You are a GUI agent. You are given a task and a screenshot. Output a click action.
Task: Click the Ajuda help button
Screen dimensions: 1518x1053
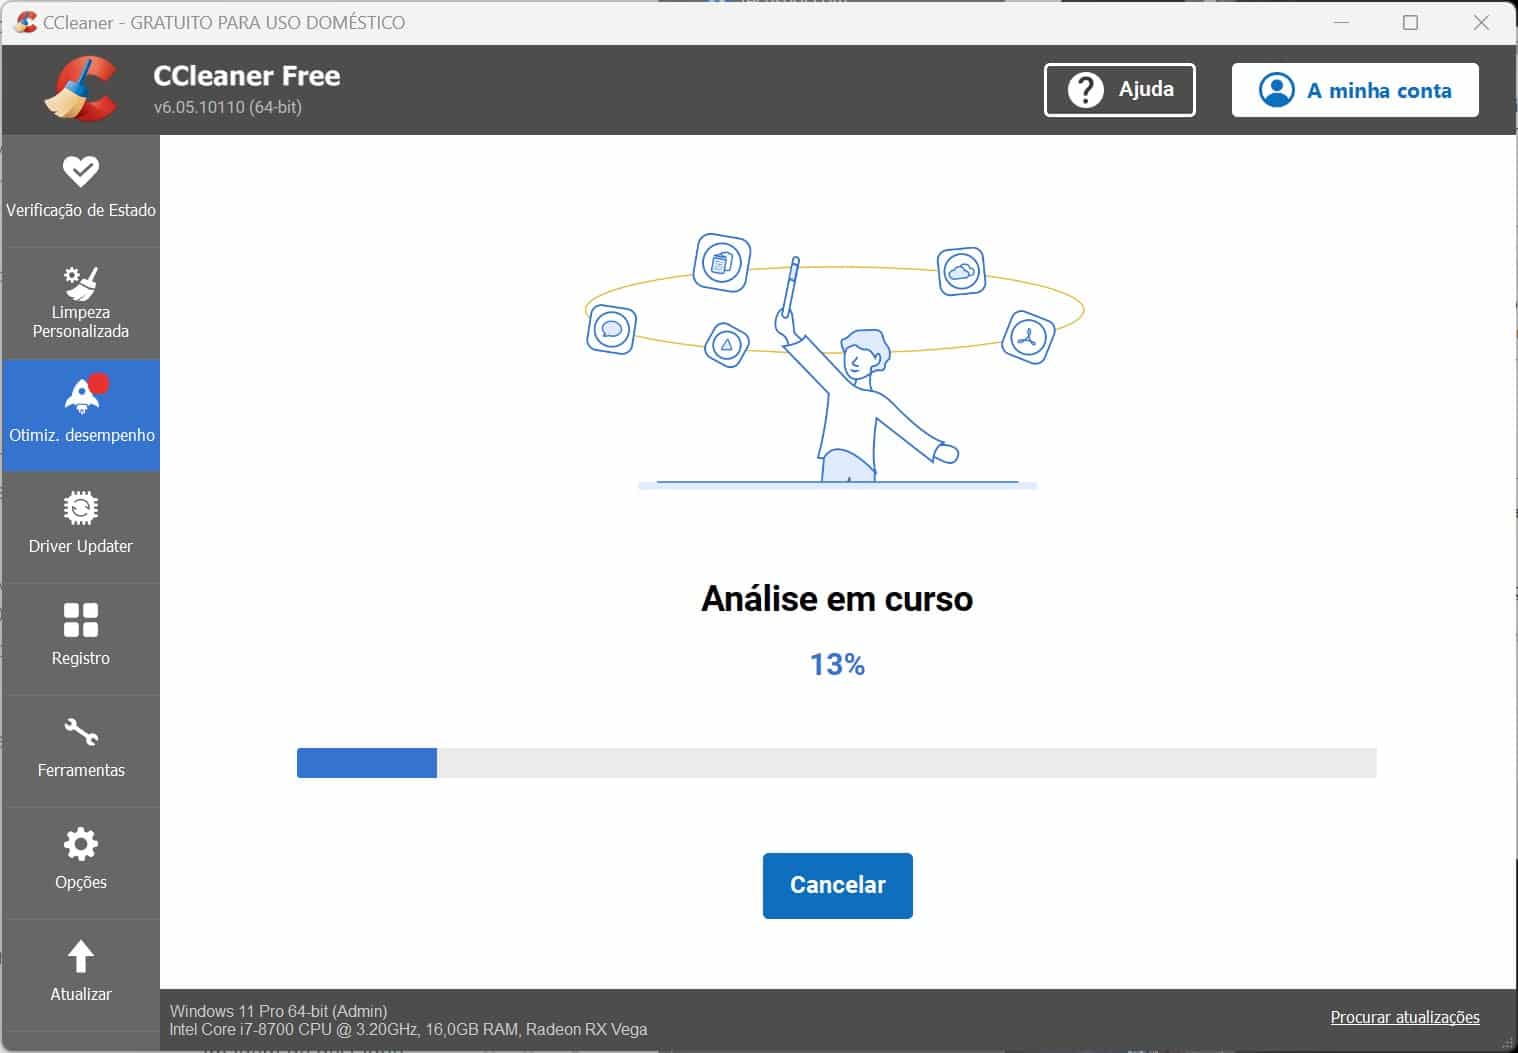click(1119, 90)
